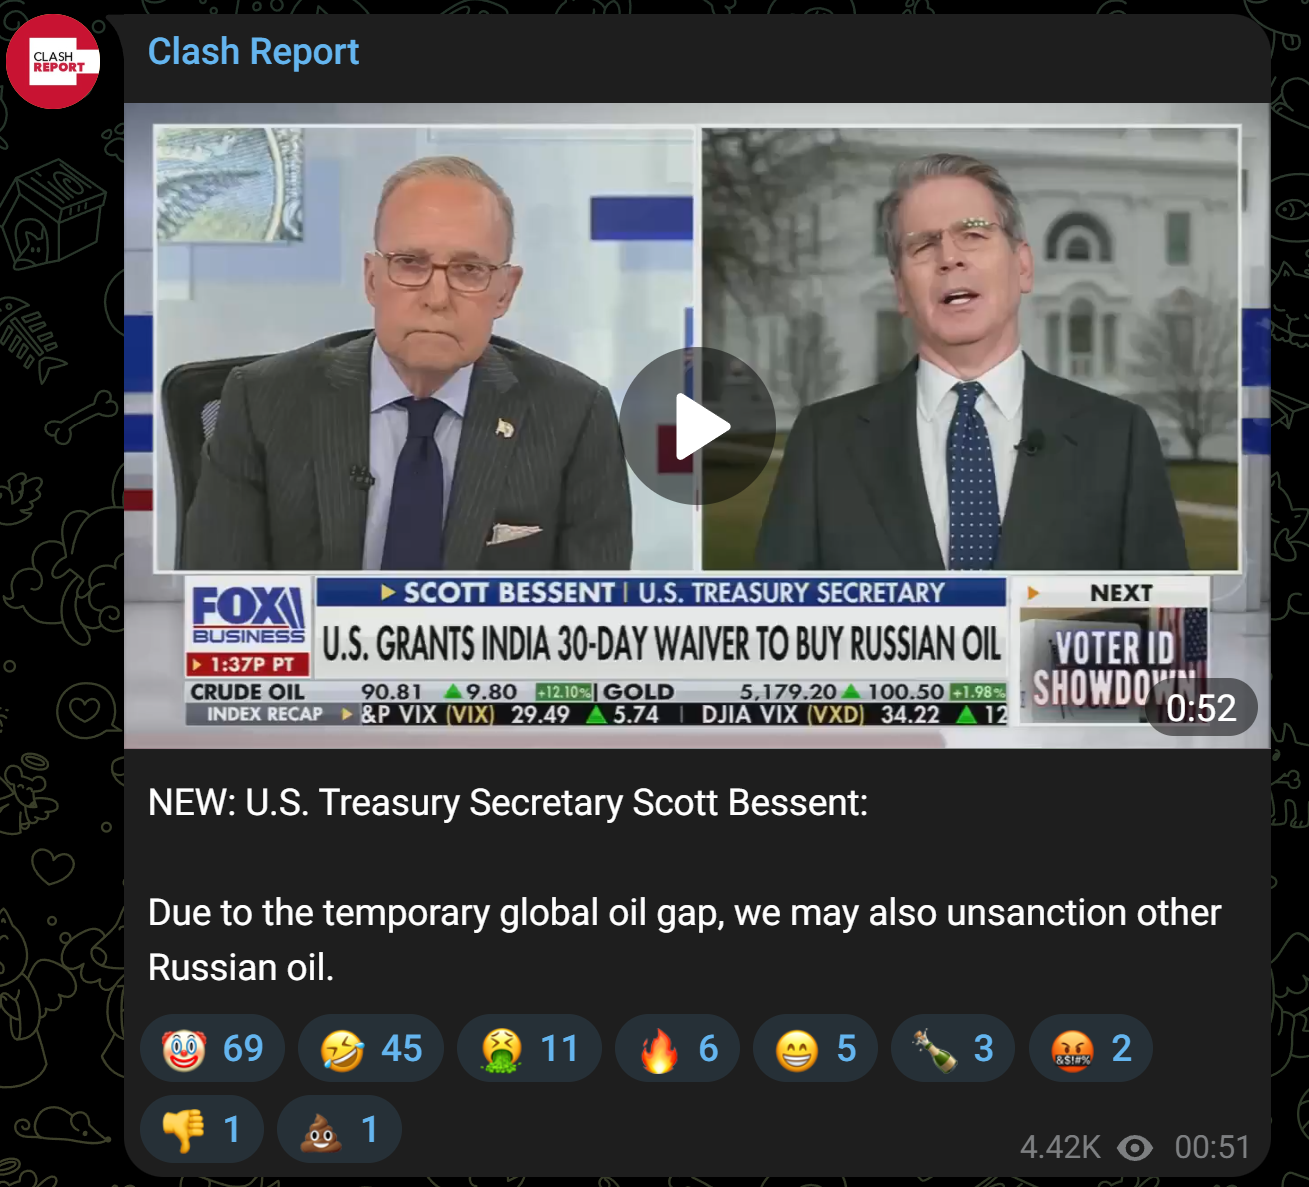Screen dimensions: 1309x1187
Task: Toggle the clown emoji reaction
Action: (x=213, y=1048)
